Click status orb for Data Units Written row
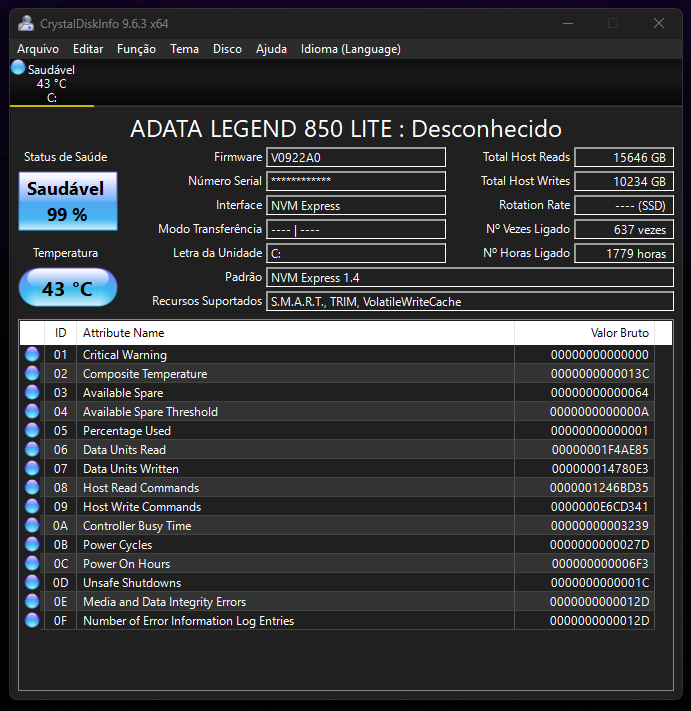Image resolution: width=691 pixels, height=711 pixels. [32, 468]
